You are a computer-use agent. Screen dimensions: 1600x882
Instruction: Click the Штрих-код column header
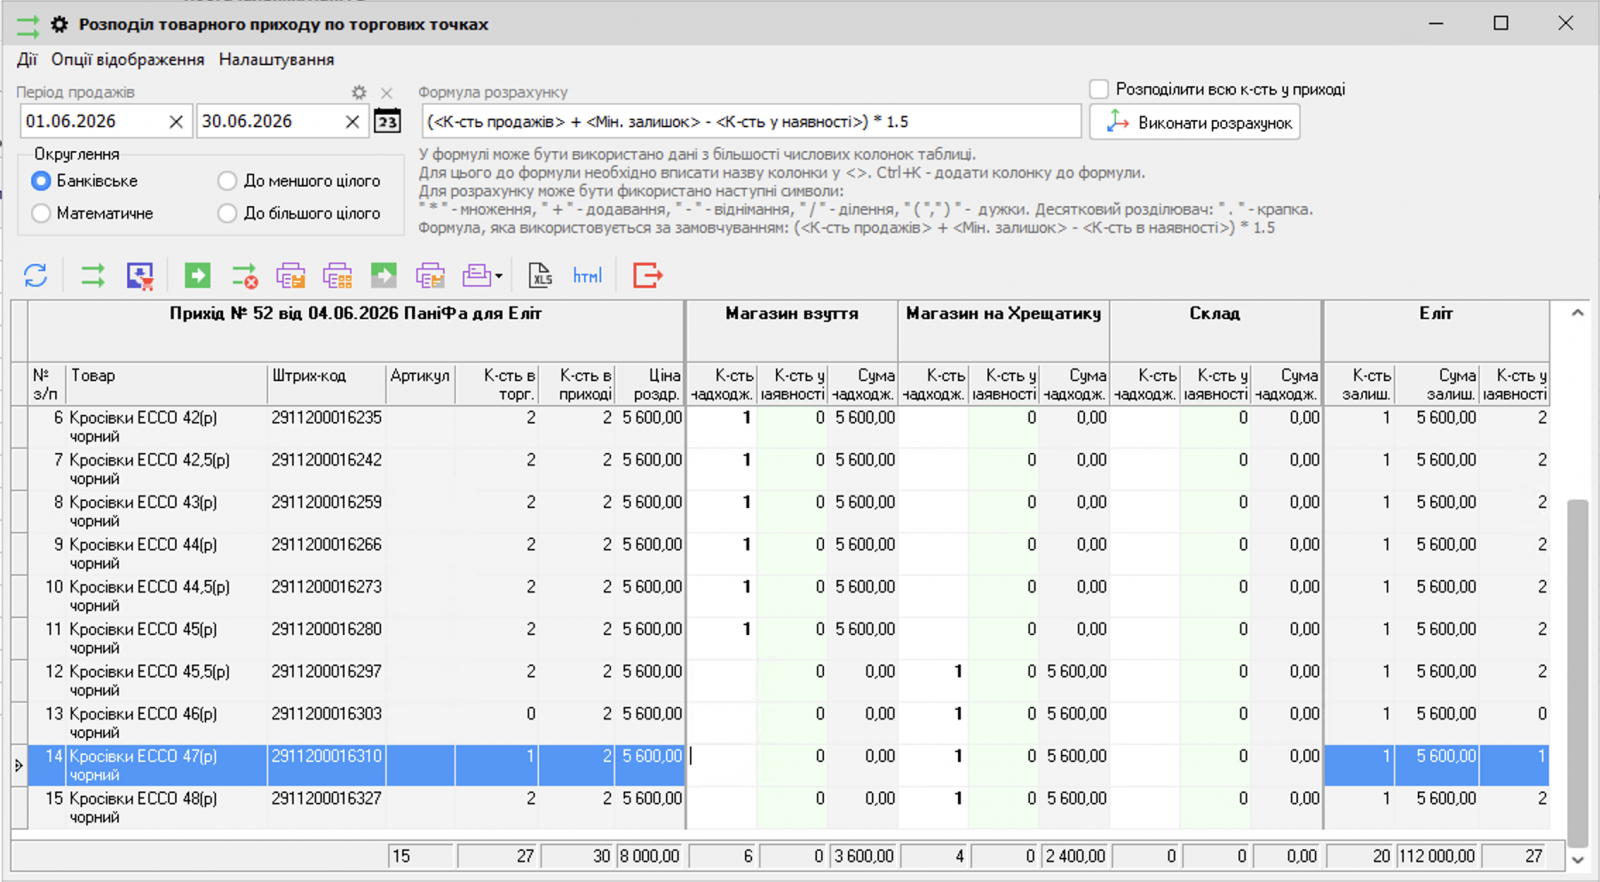click(x=327, y=384)
